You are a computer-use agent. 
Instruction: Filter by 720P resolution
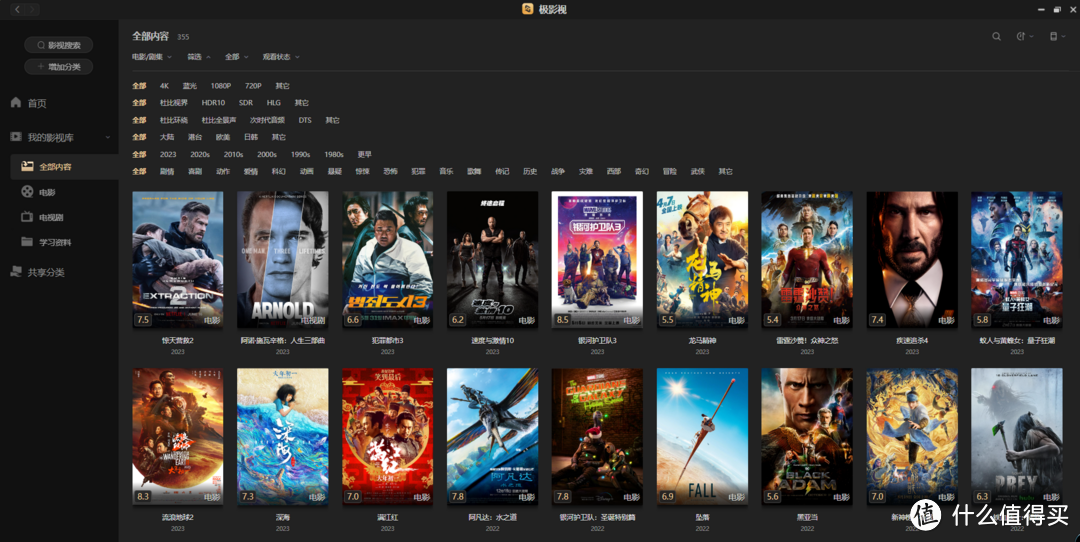point(253,86)
